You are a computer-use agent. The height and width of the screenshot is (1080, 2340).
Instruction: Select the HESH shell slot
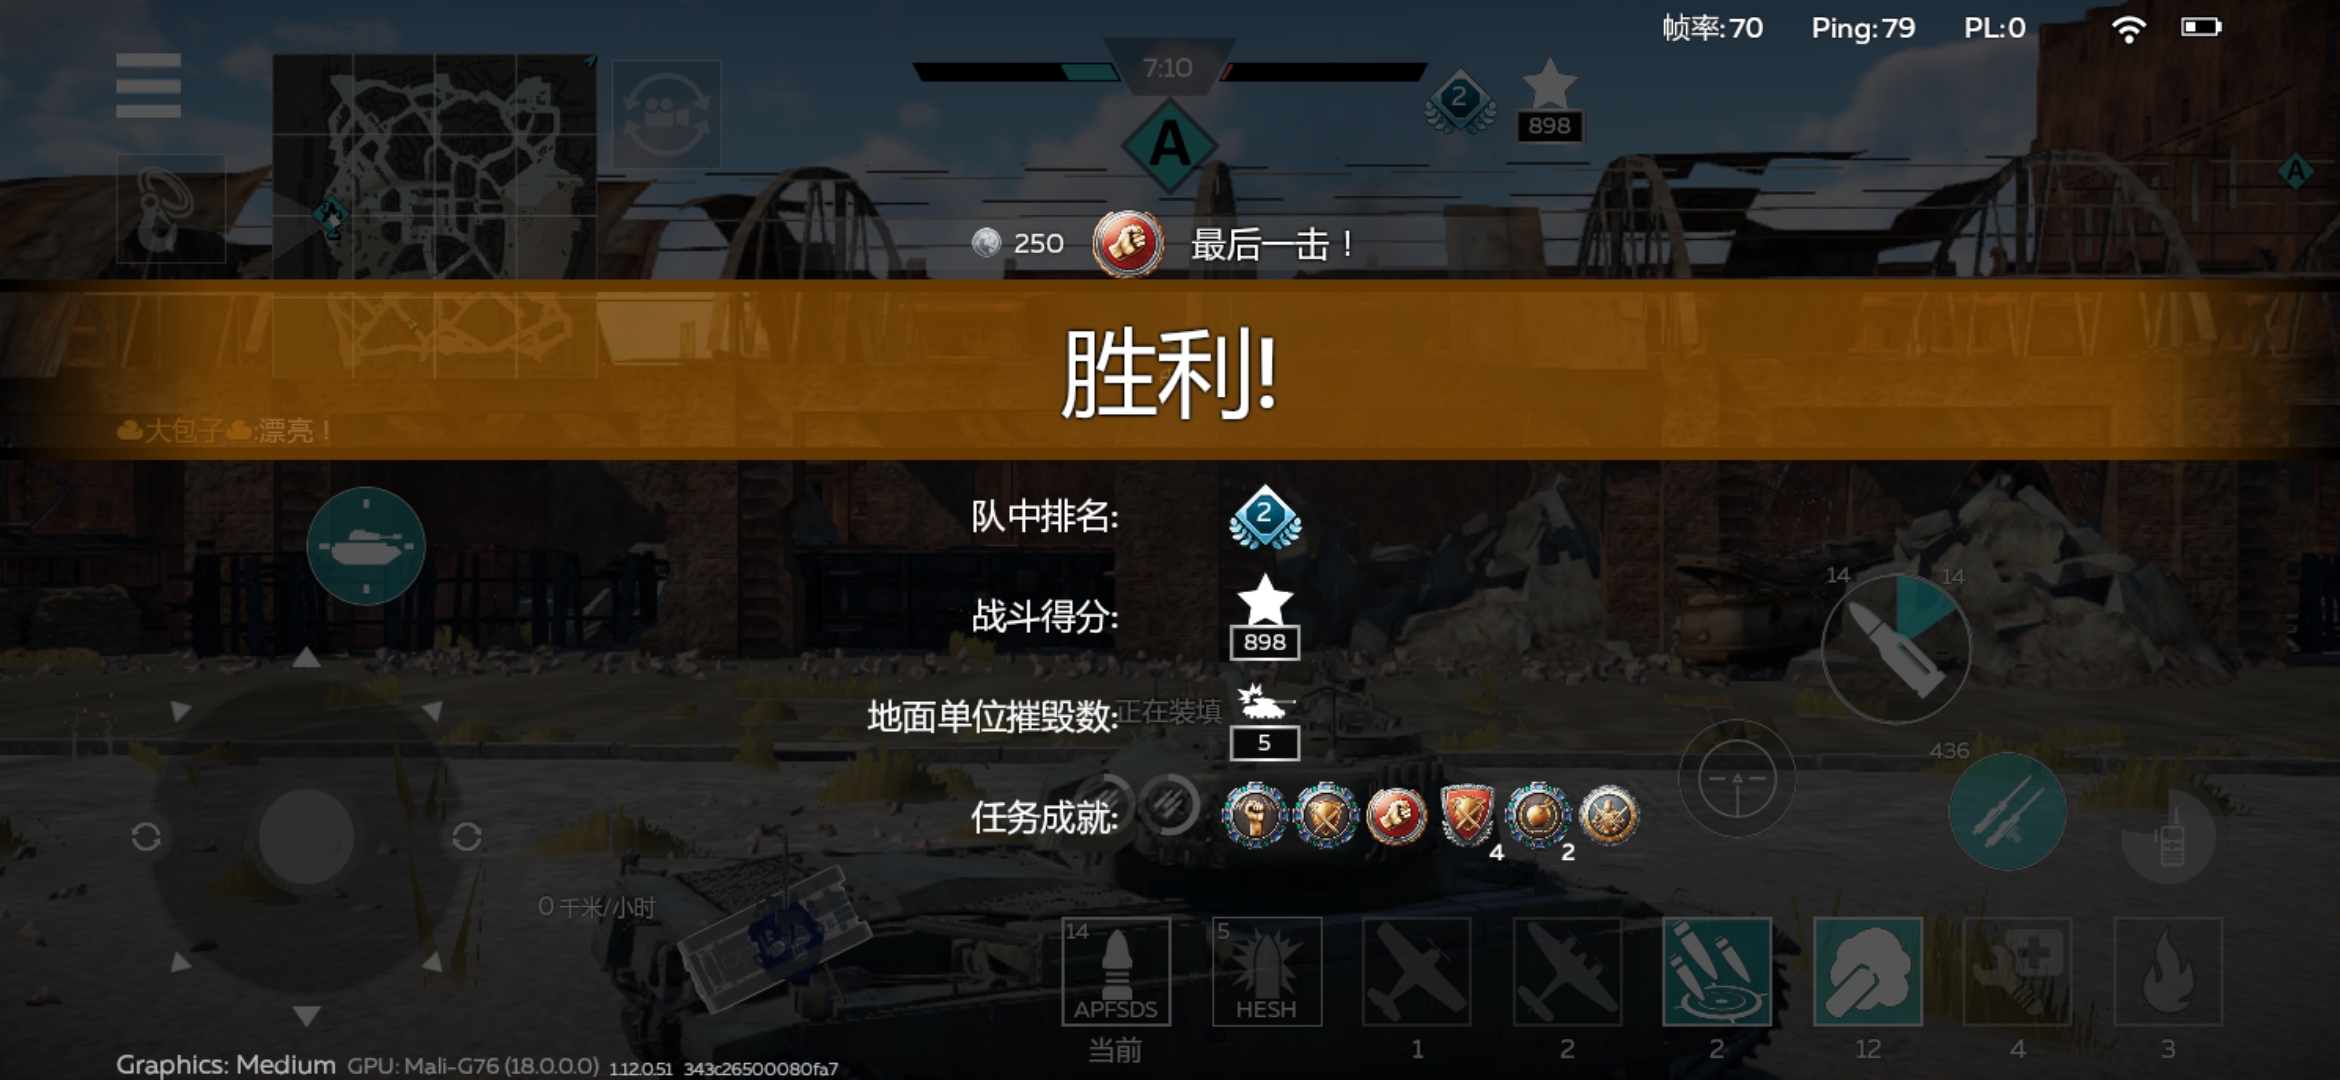click(x=1266, y=971)
